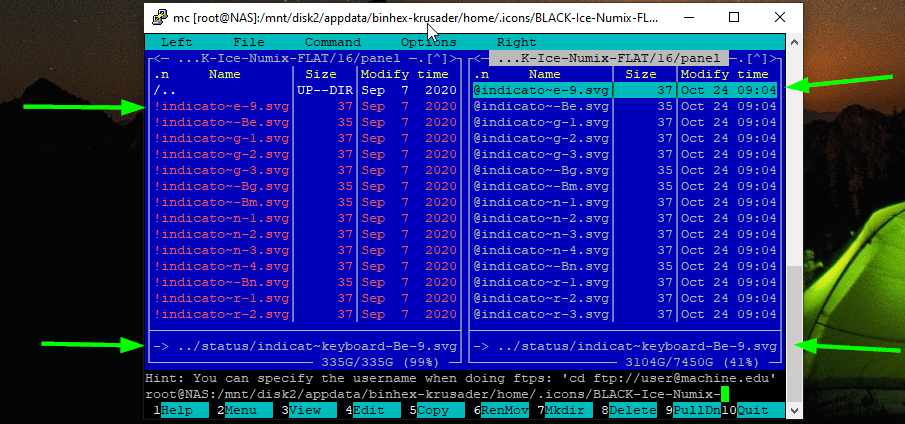Sort the right panel by Name column
Viewport: 905px width, 424px height.
coord(545,74)
